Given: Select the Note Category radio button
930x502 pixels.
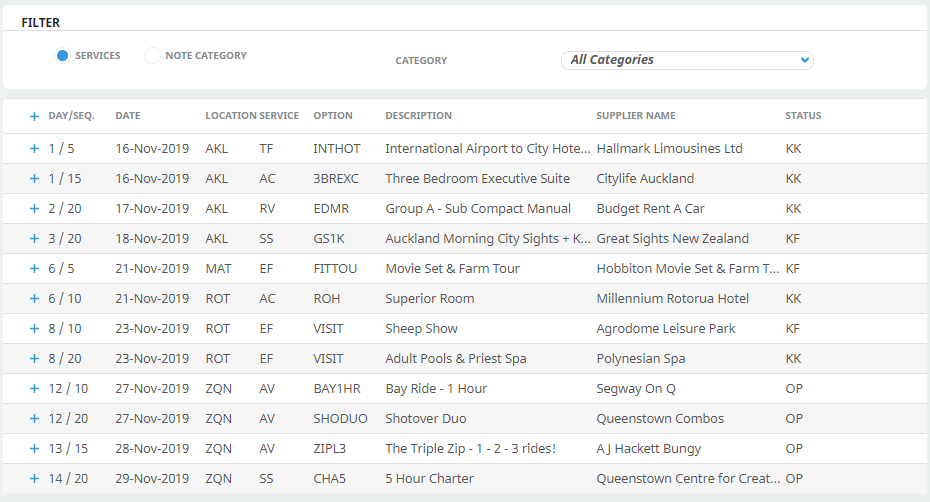Looking at the screenshot, I should 152,56.
